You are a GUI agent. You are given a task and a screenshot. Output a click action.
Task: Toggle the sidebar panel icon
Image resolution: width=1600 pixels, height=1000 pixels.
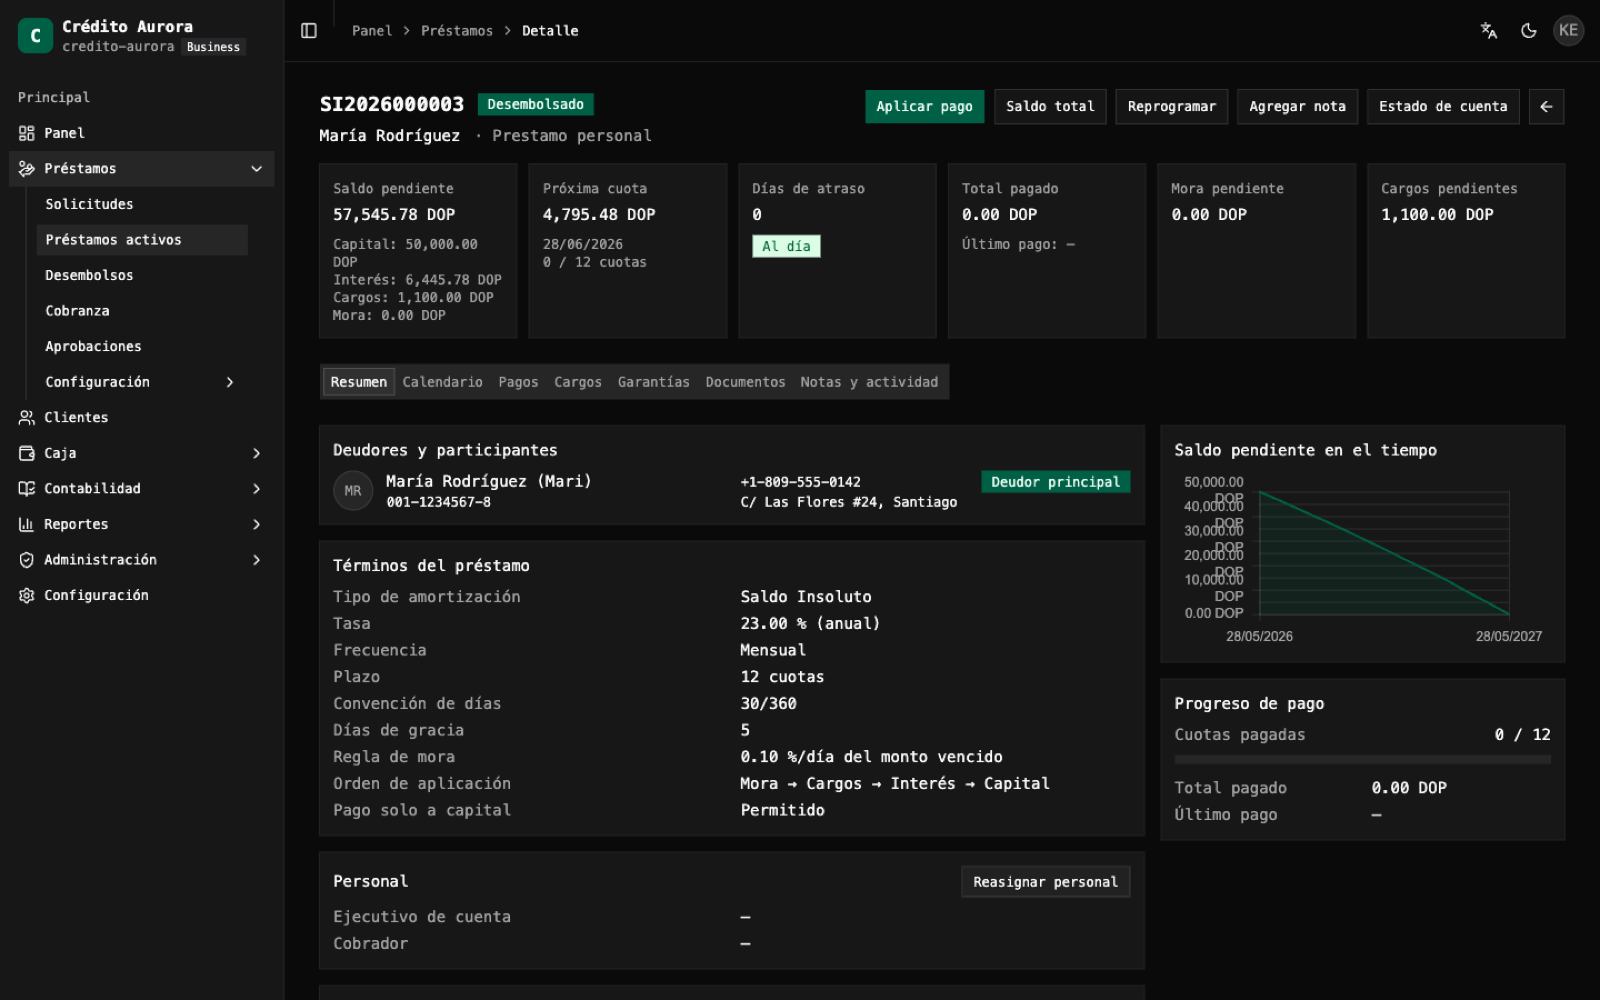(x=309, y=31)
